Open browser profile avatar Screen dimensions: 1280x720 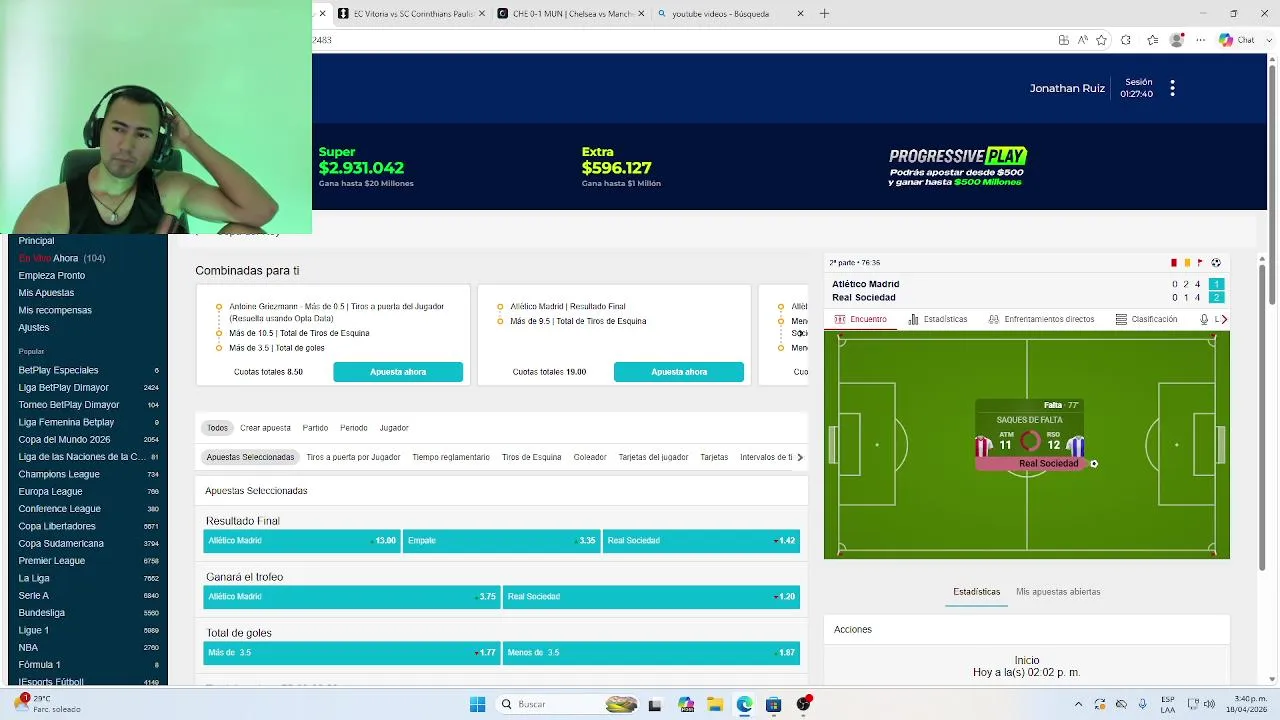pyautogui.click(x=1177, y=40)
